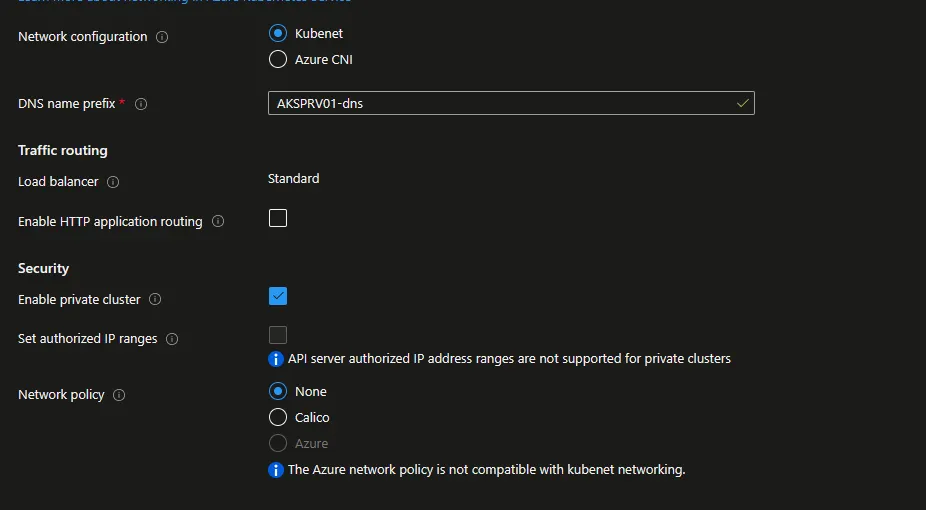This screenshot has height=510, width=926.
Task: Click Enable private cluster info icon
Action: [x=155, y=299]
